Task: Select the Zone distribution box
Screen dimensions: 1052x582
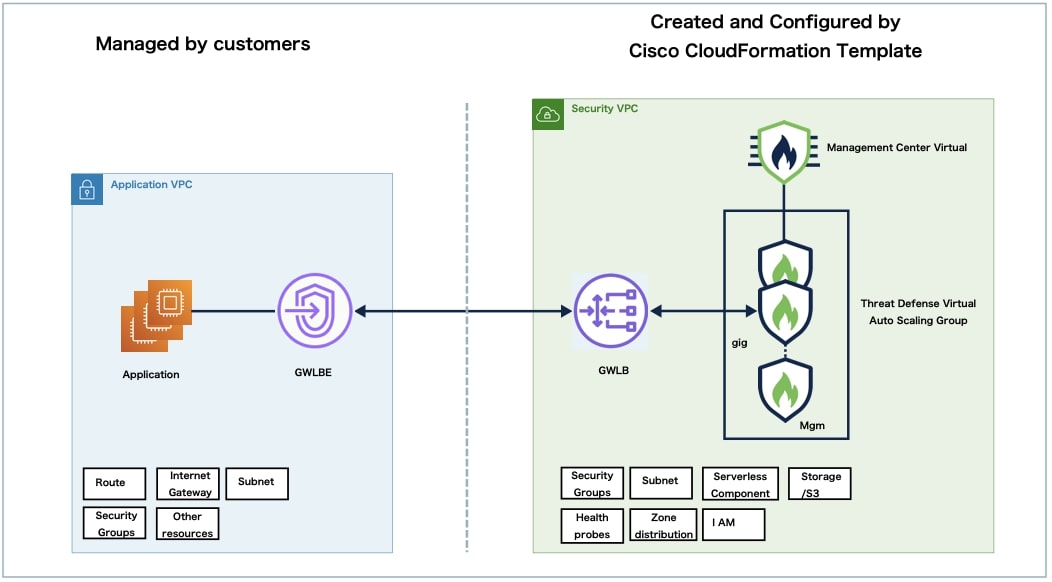Action: click(663, 525)
